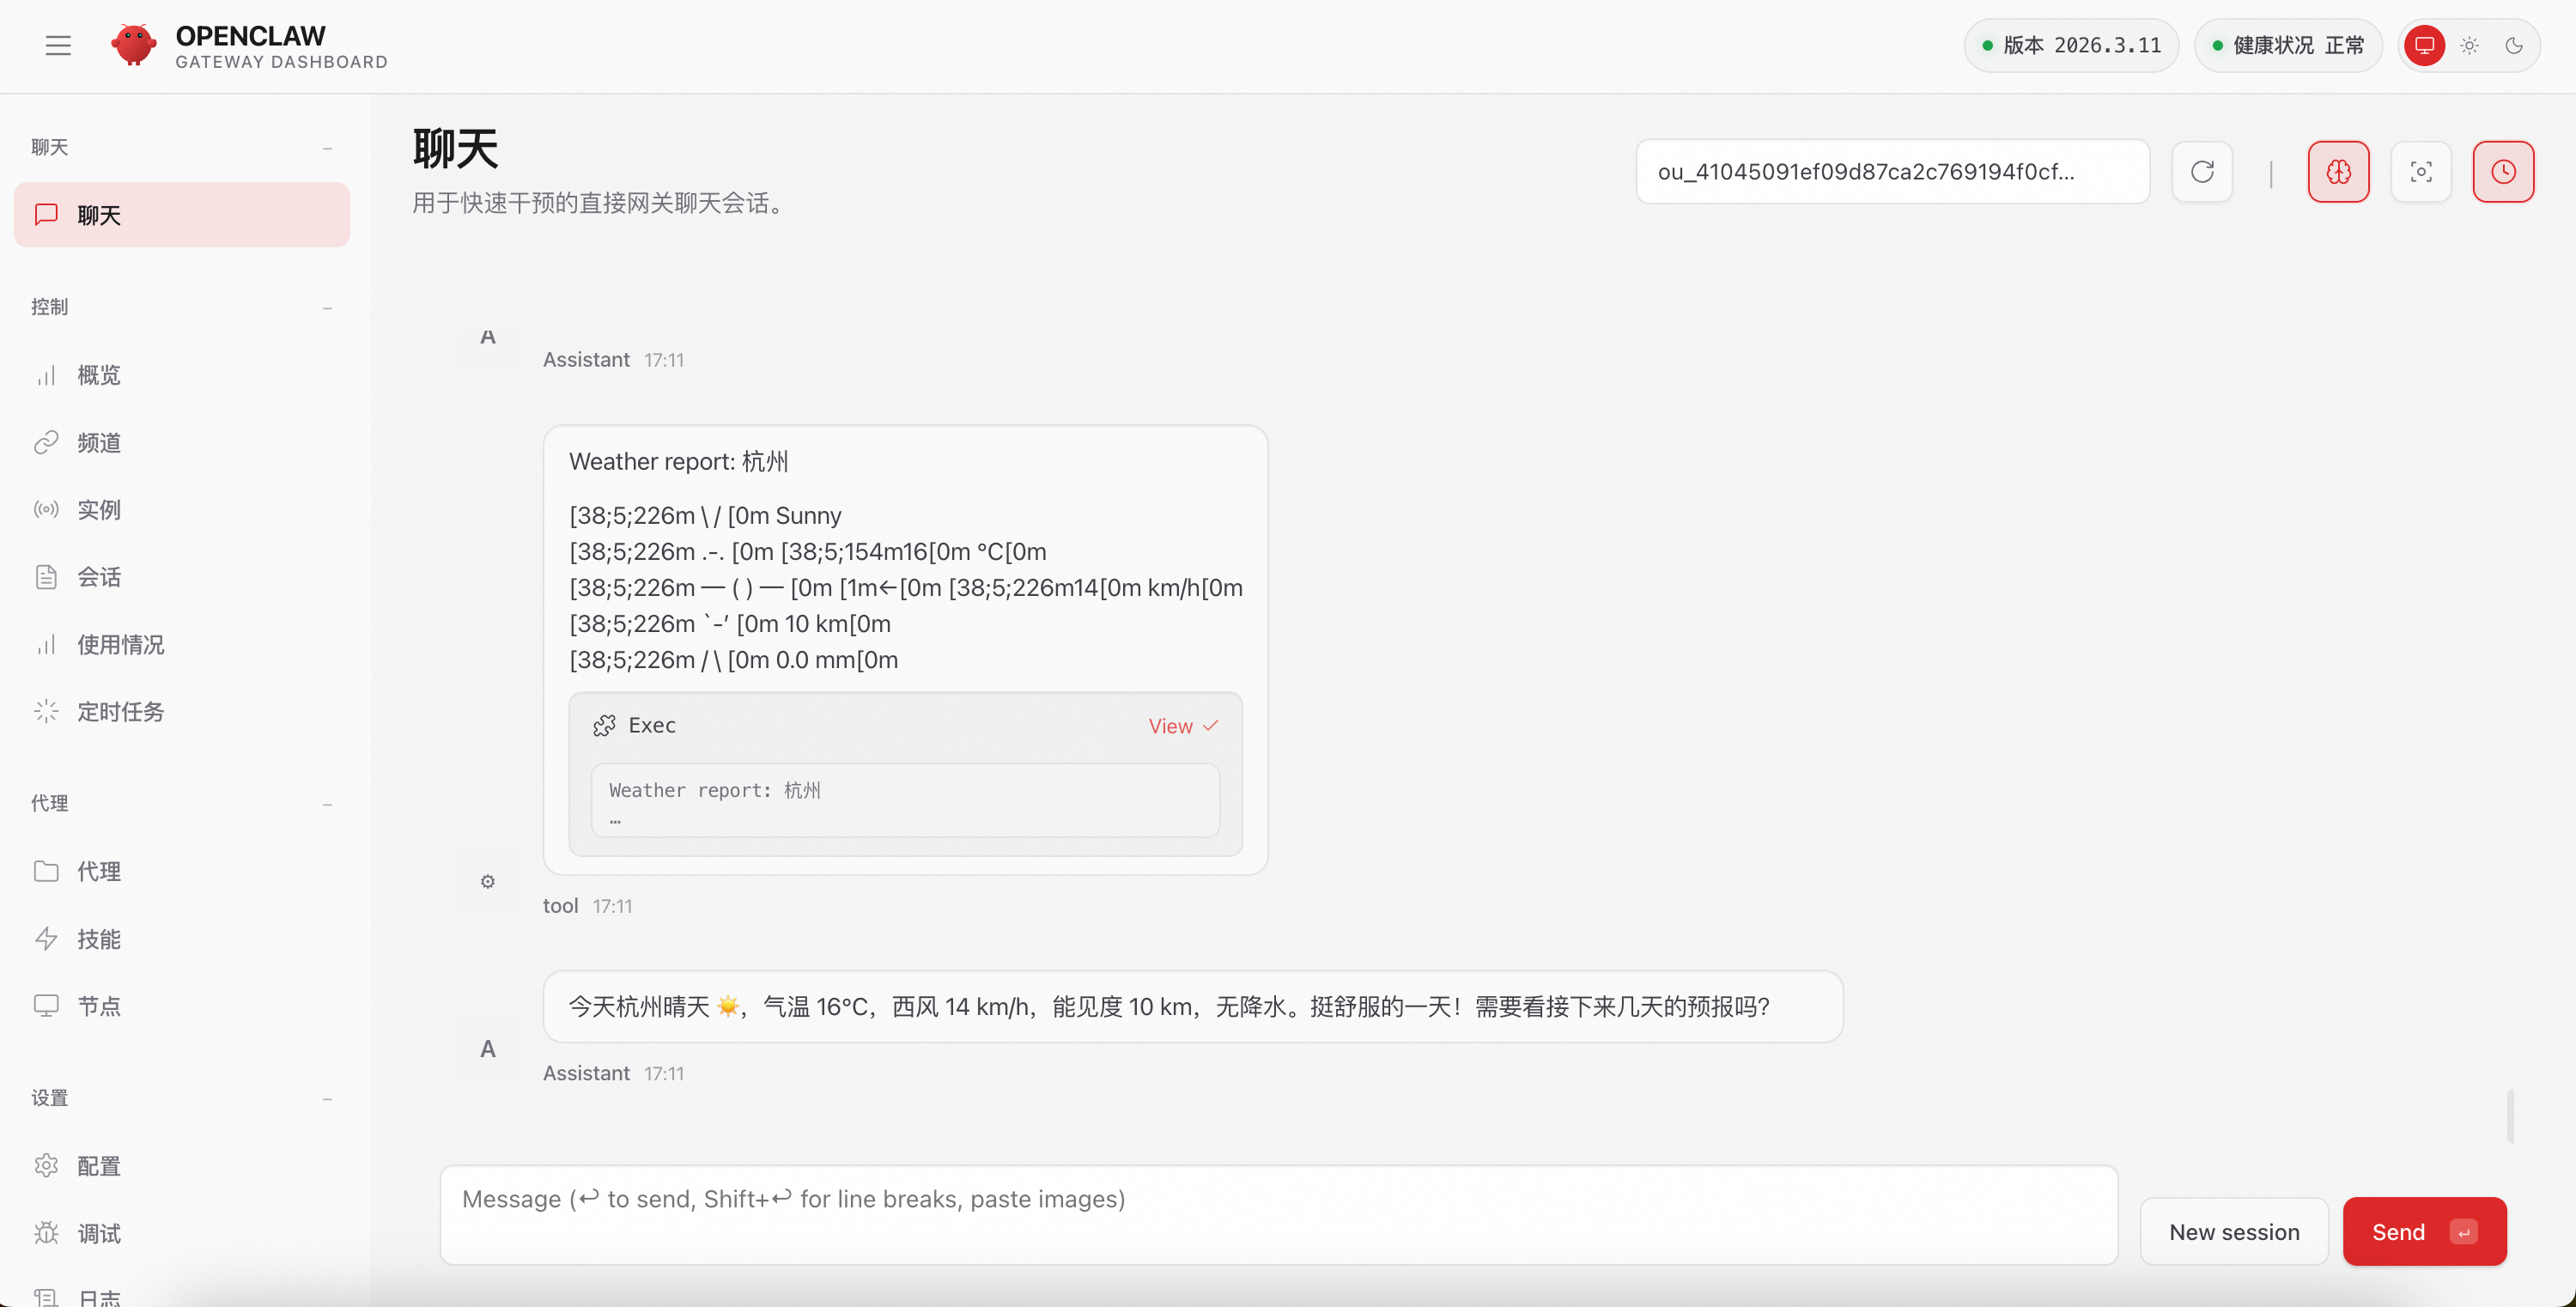Toggle focus mode frame icon

(x=2421, y=172)
